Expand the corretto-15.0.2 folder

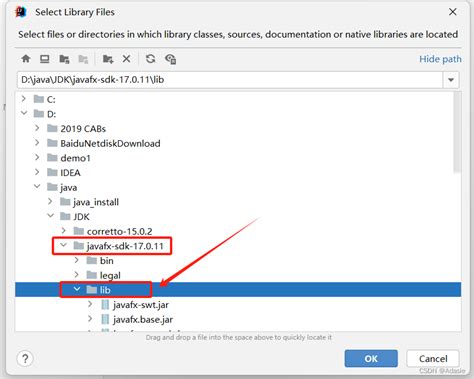[63, 231]
